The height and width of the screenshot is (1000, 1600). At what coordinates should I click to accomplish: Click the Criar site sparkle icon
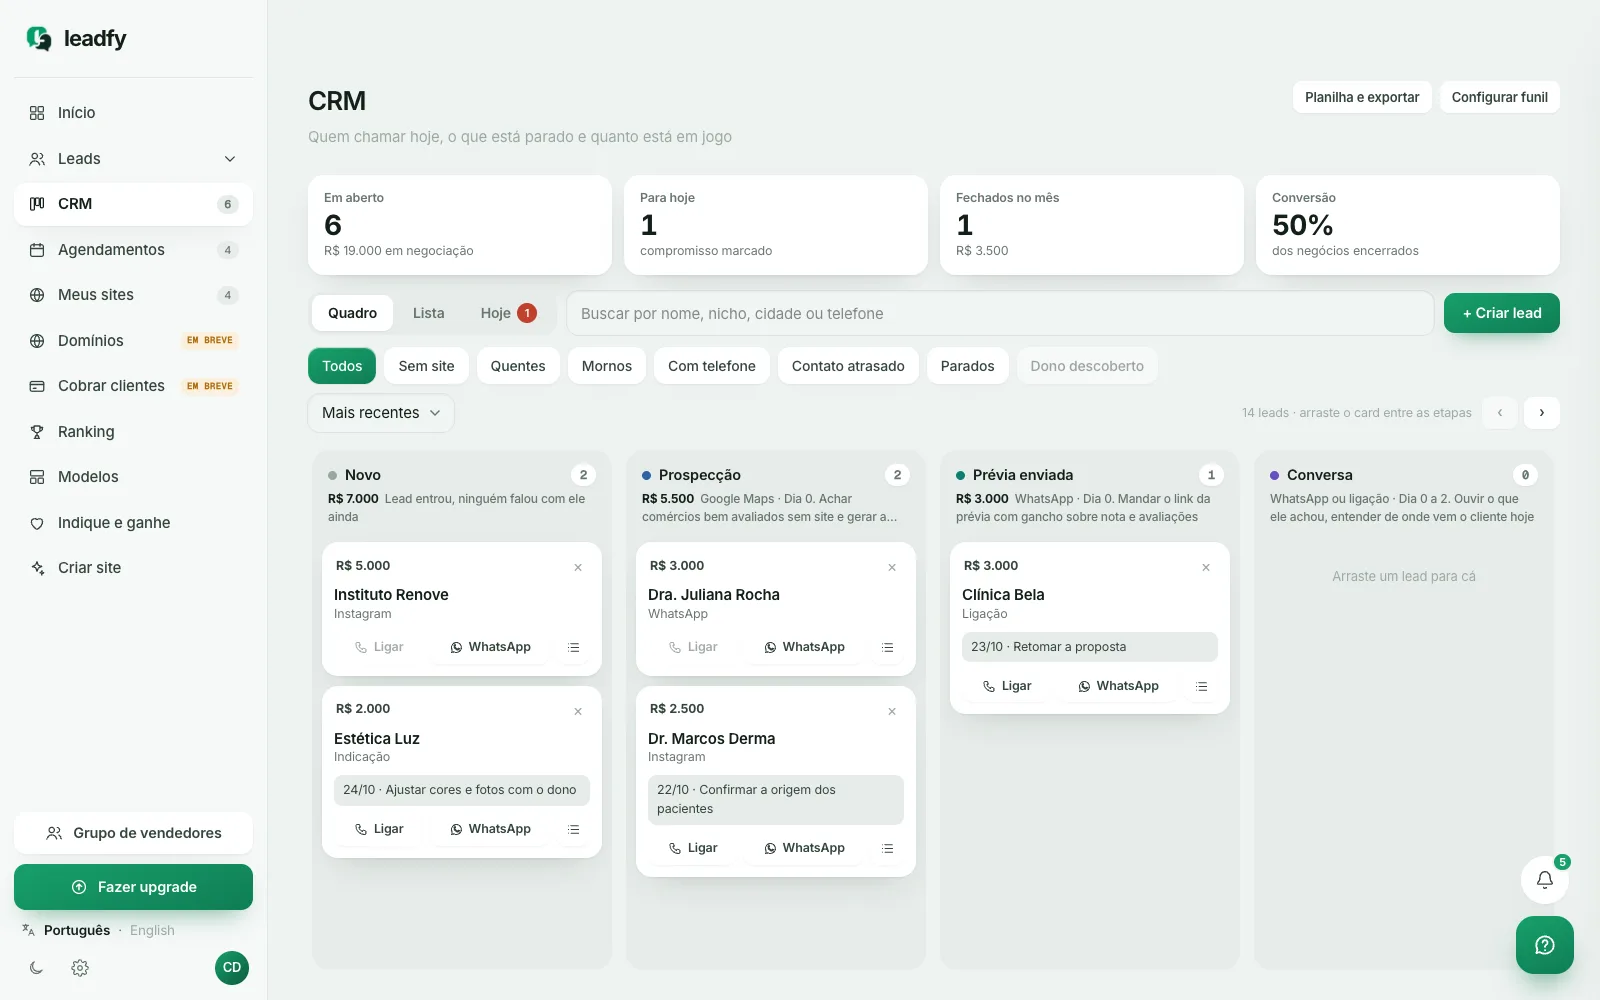(37, 568)
